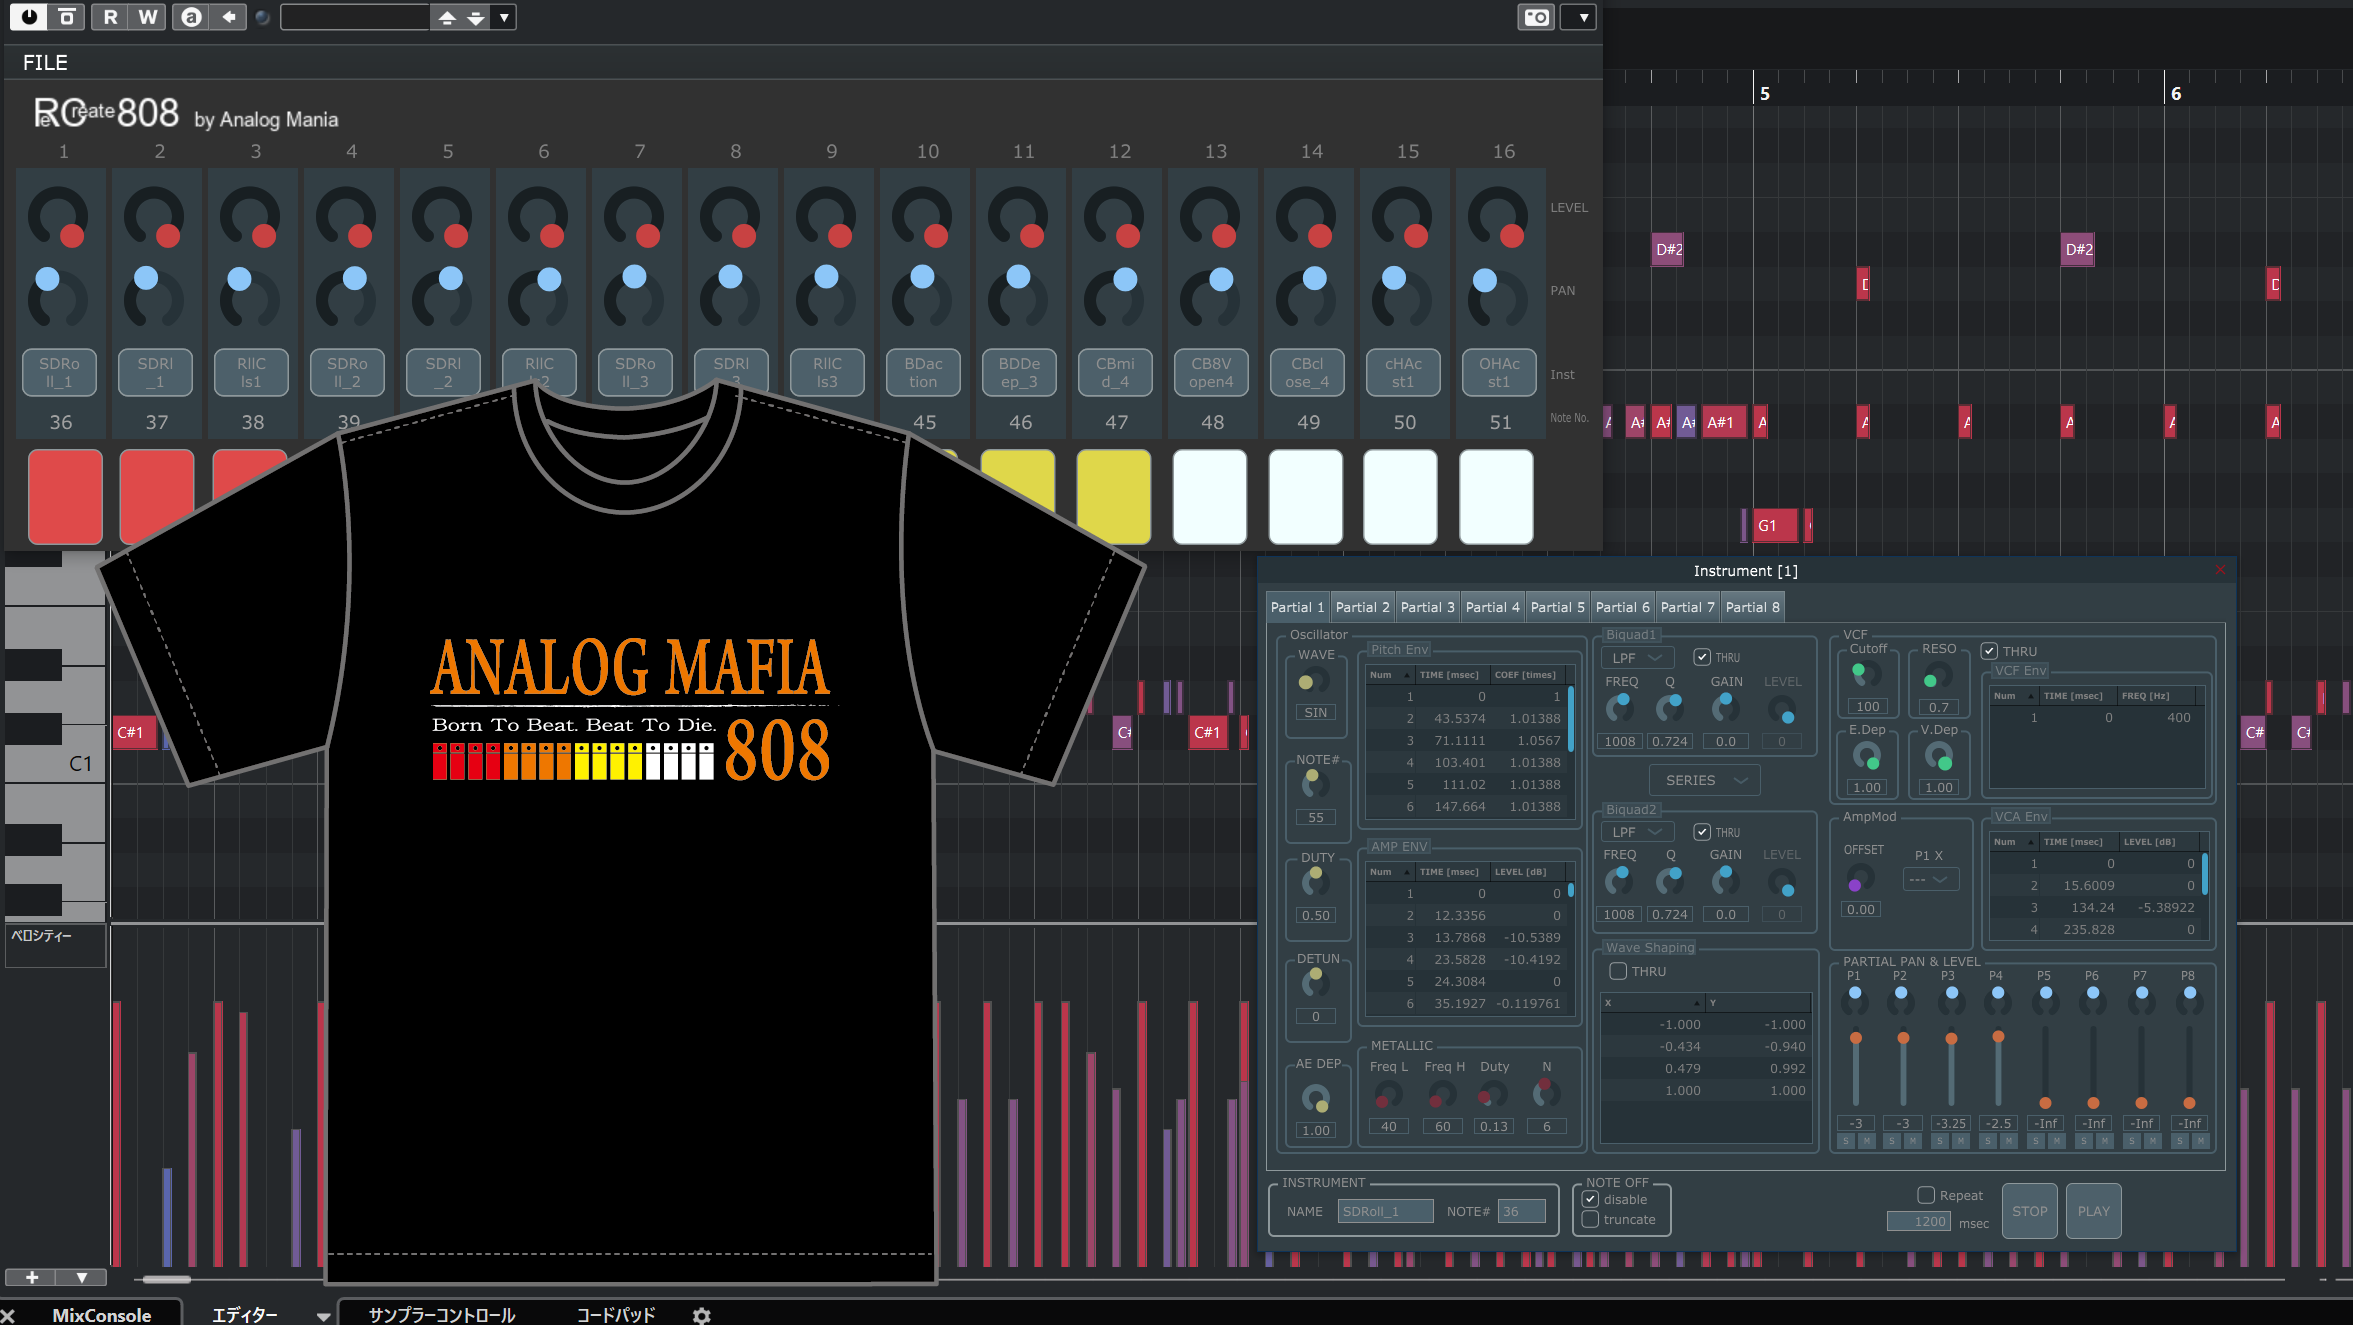
Task: Adjust the VCF RESO knob
Action: point(1937,675)
